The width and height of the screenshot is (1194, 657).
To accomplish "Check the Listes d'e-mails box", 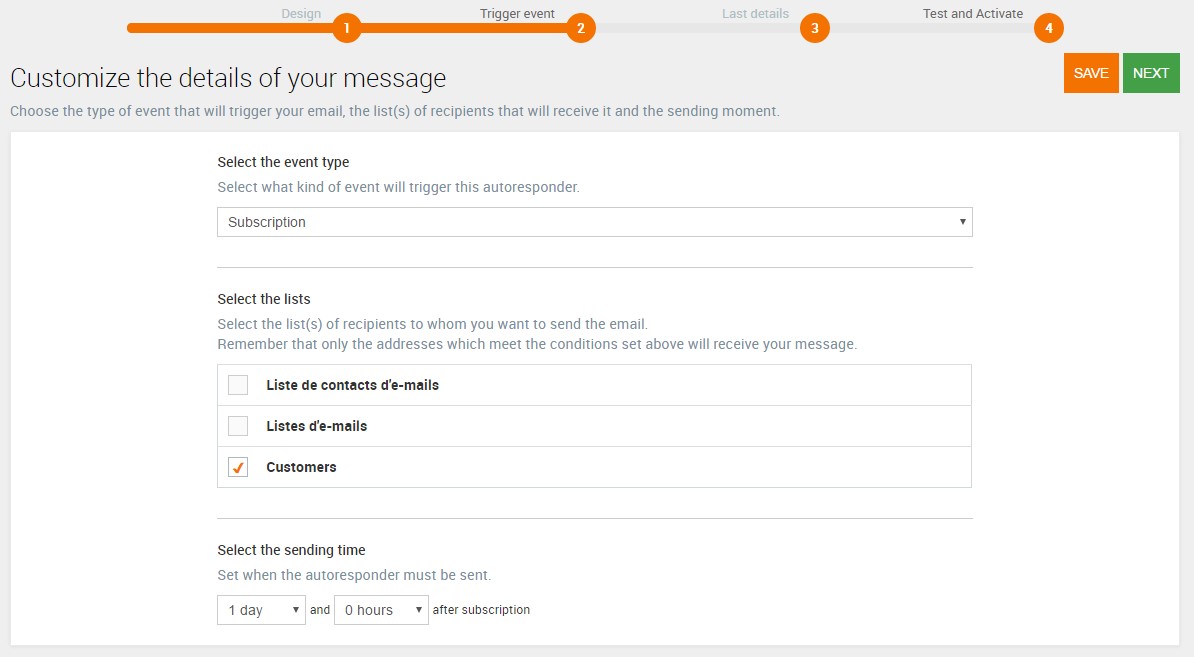I will 238,426.
